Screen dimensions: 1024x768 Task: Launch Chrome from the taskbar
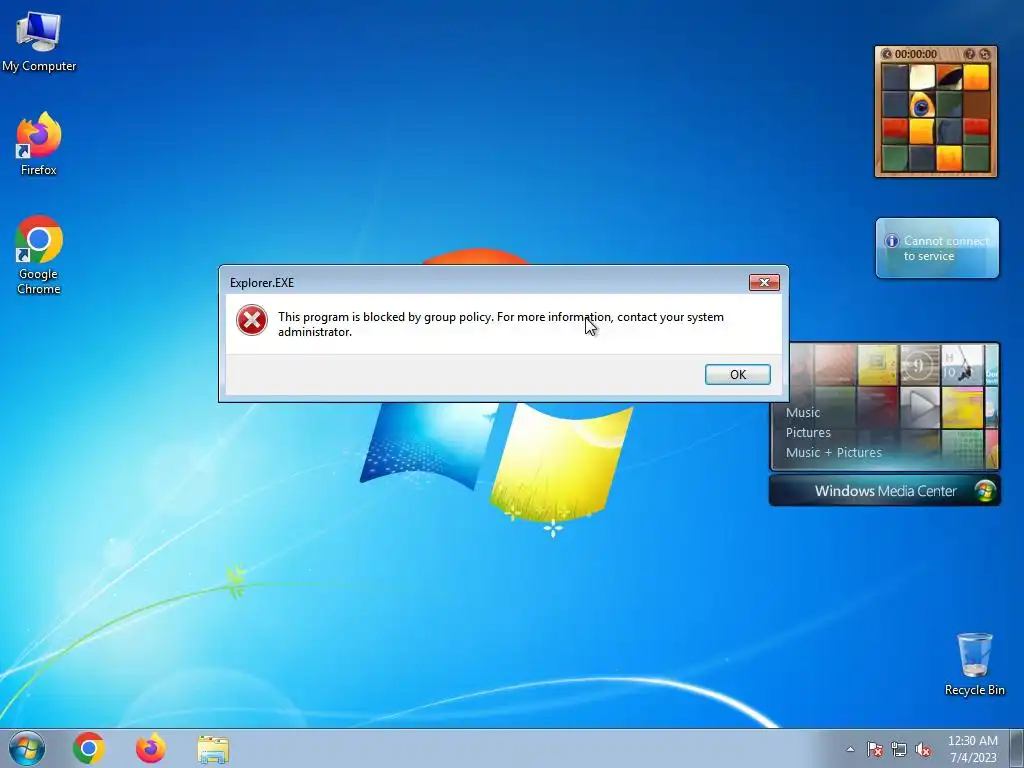89,748
